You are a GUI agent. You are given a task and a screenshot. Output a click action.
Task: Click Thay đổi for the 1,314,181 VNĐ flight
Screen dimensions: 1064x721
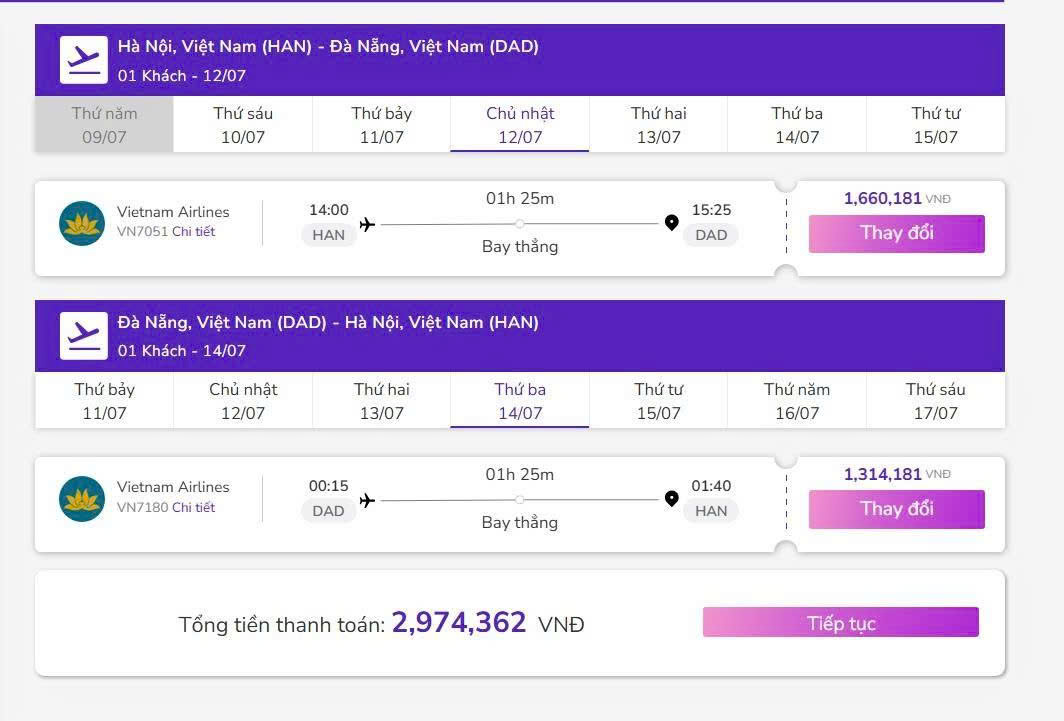tap(896, 509)
